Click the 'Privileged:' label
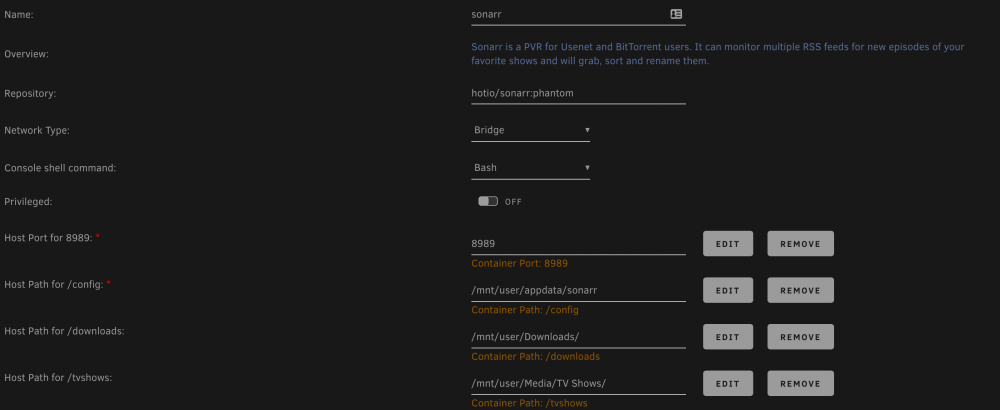Screen dimensions: 1000x410 click(x=28, y=201)
